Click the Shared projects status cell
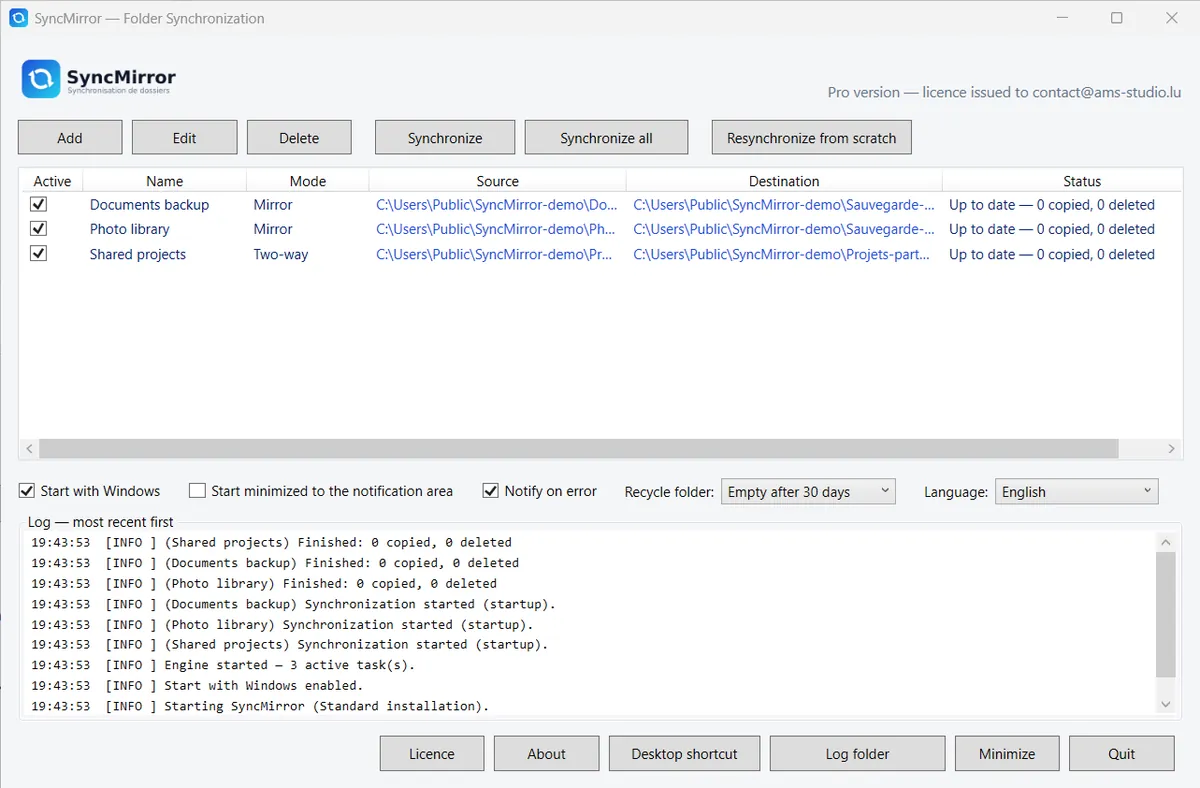 coord(1052,254)
